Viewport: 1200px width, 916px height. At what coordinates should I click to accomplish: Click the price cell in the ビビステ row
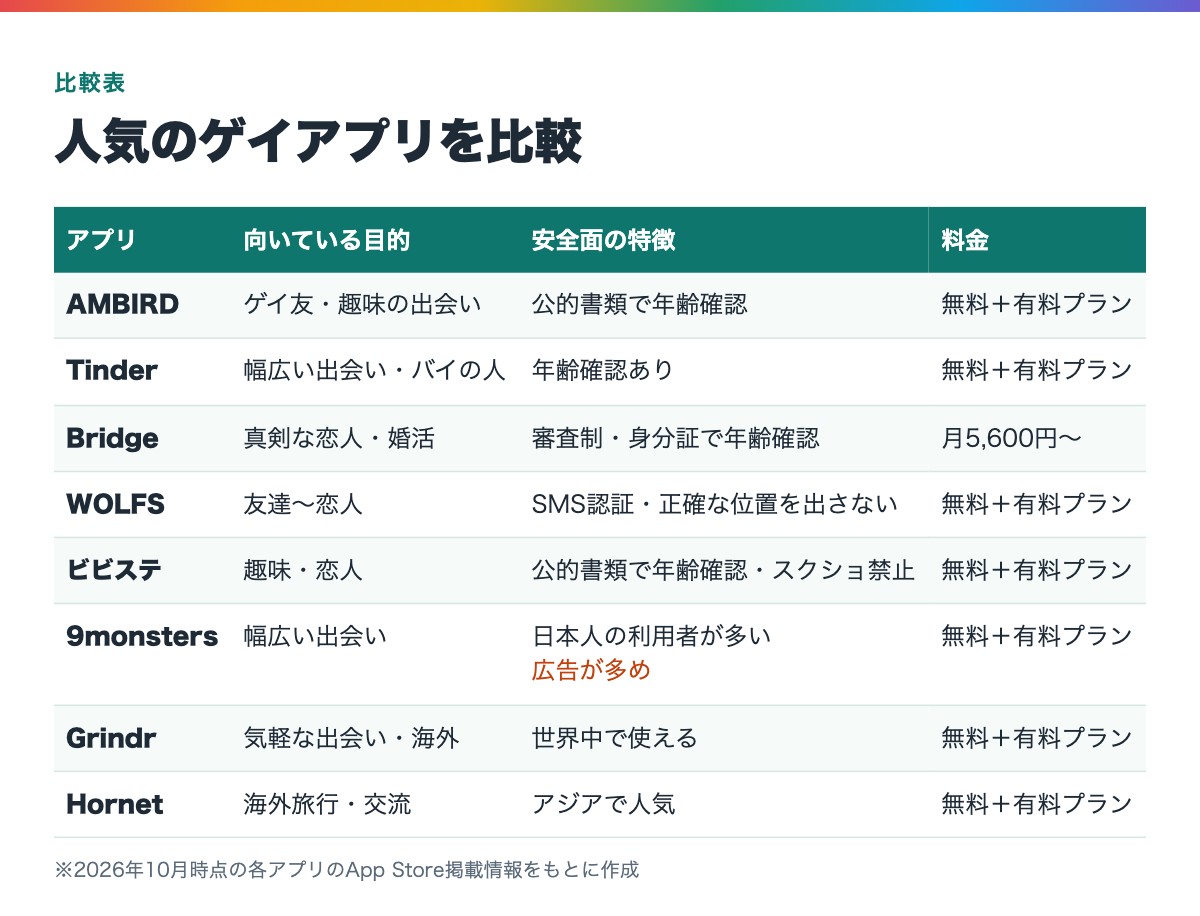coord(1037,570)
